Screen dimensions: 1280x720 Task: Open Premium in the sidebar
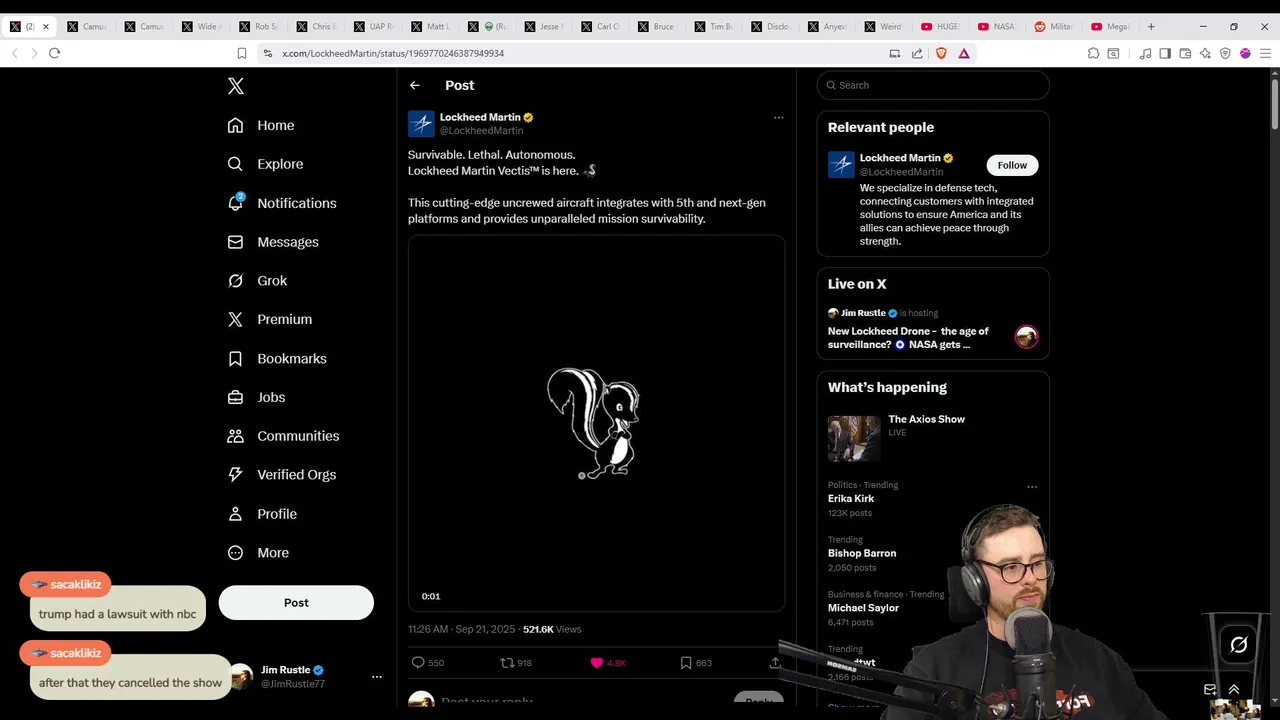click(x=270, y=319)
